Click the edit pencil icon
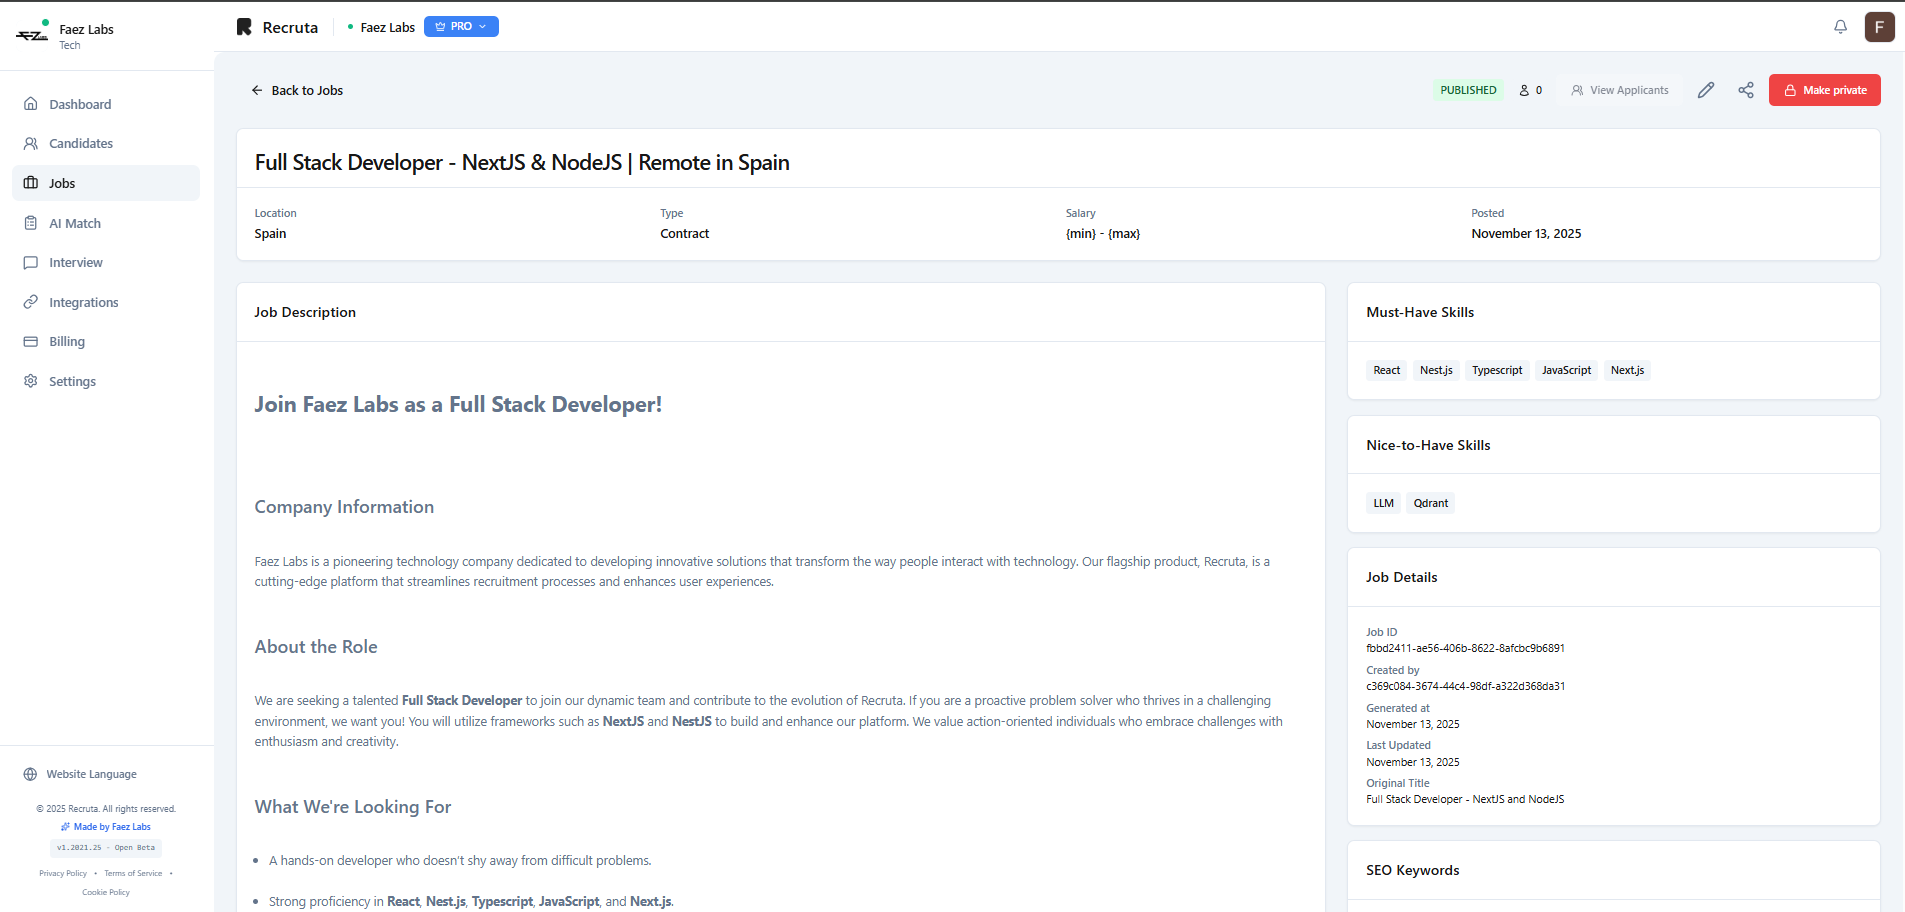This screenshot has height=912, width=1905. (1706, 90)
